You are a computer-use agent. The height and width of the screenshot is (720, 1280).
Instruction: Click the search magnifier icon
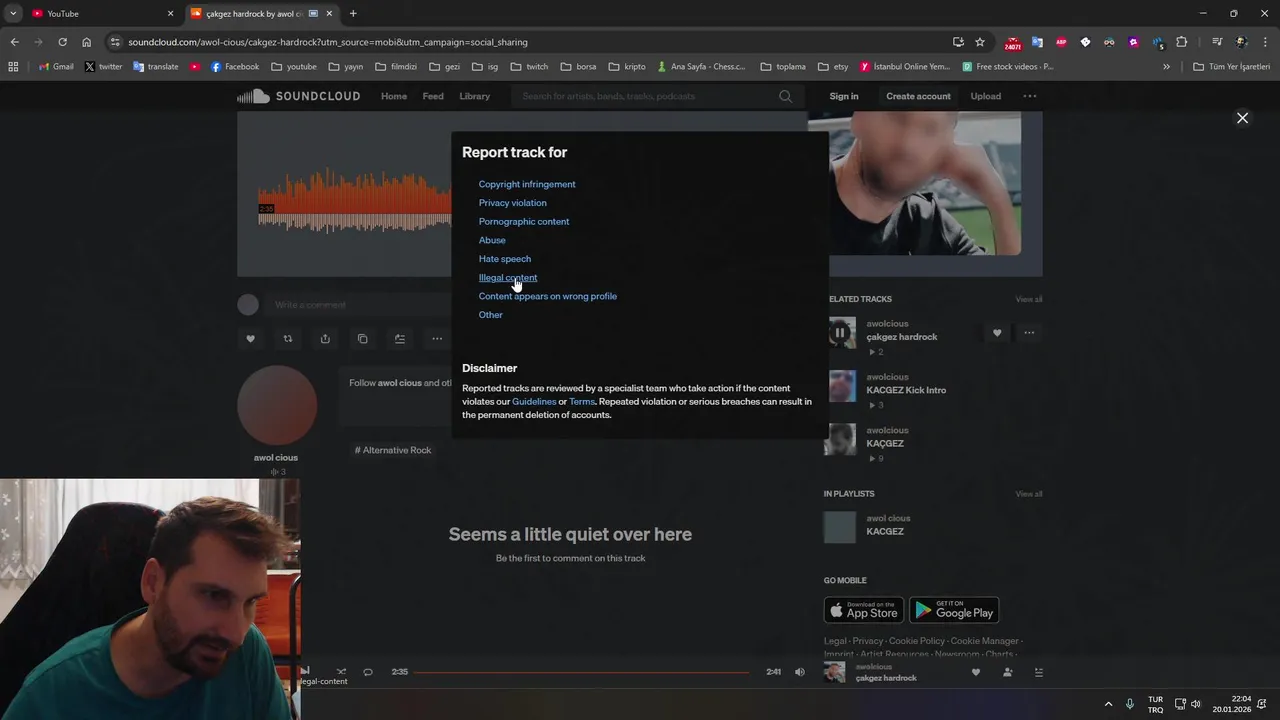[785, 96]
